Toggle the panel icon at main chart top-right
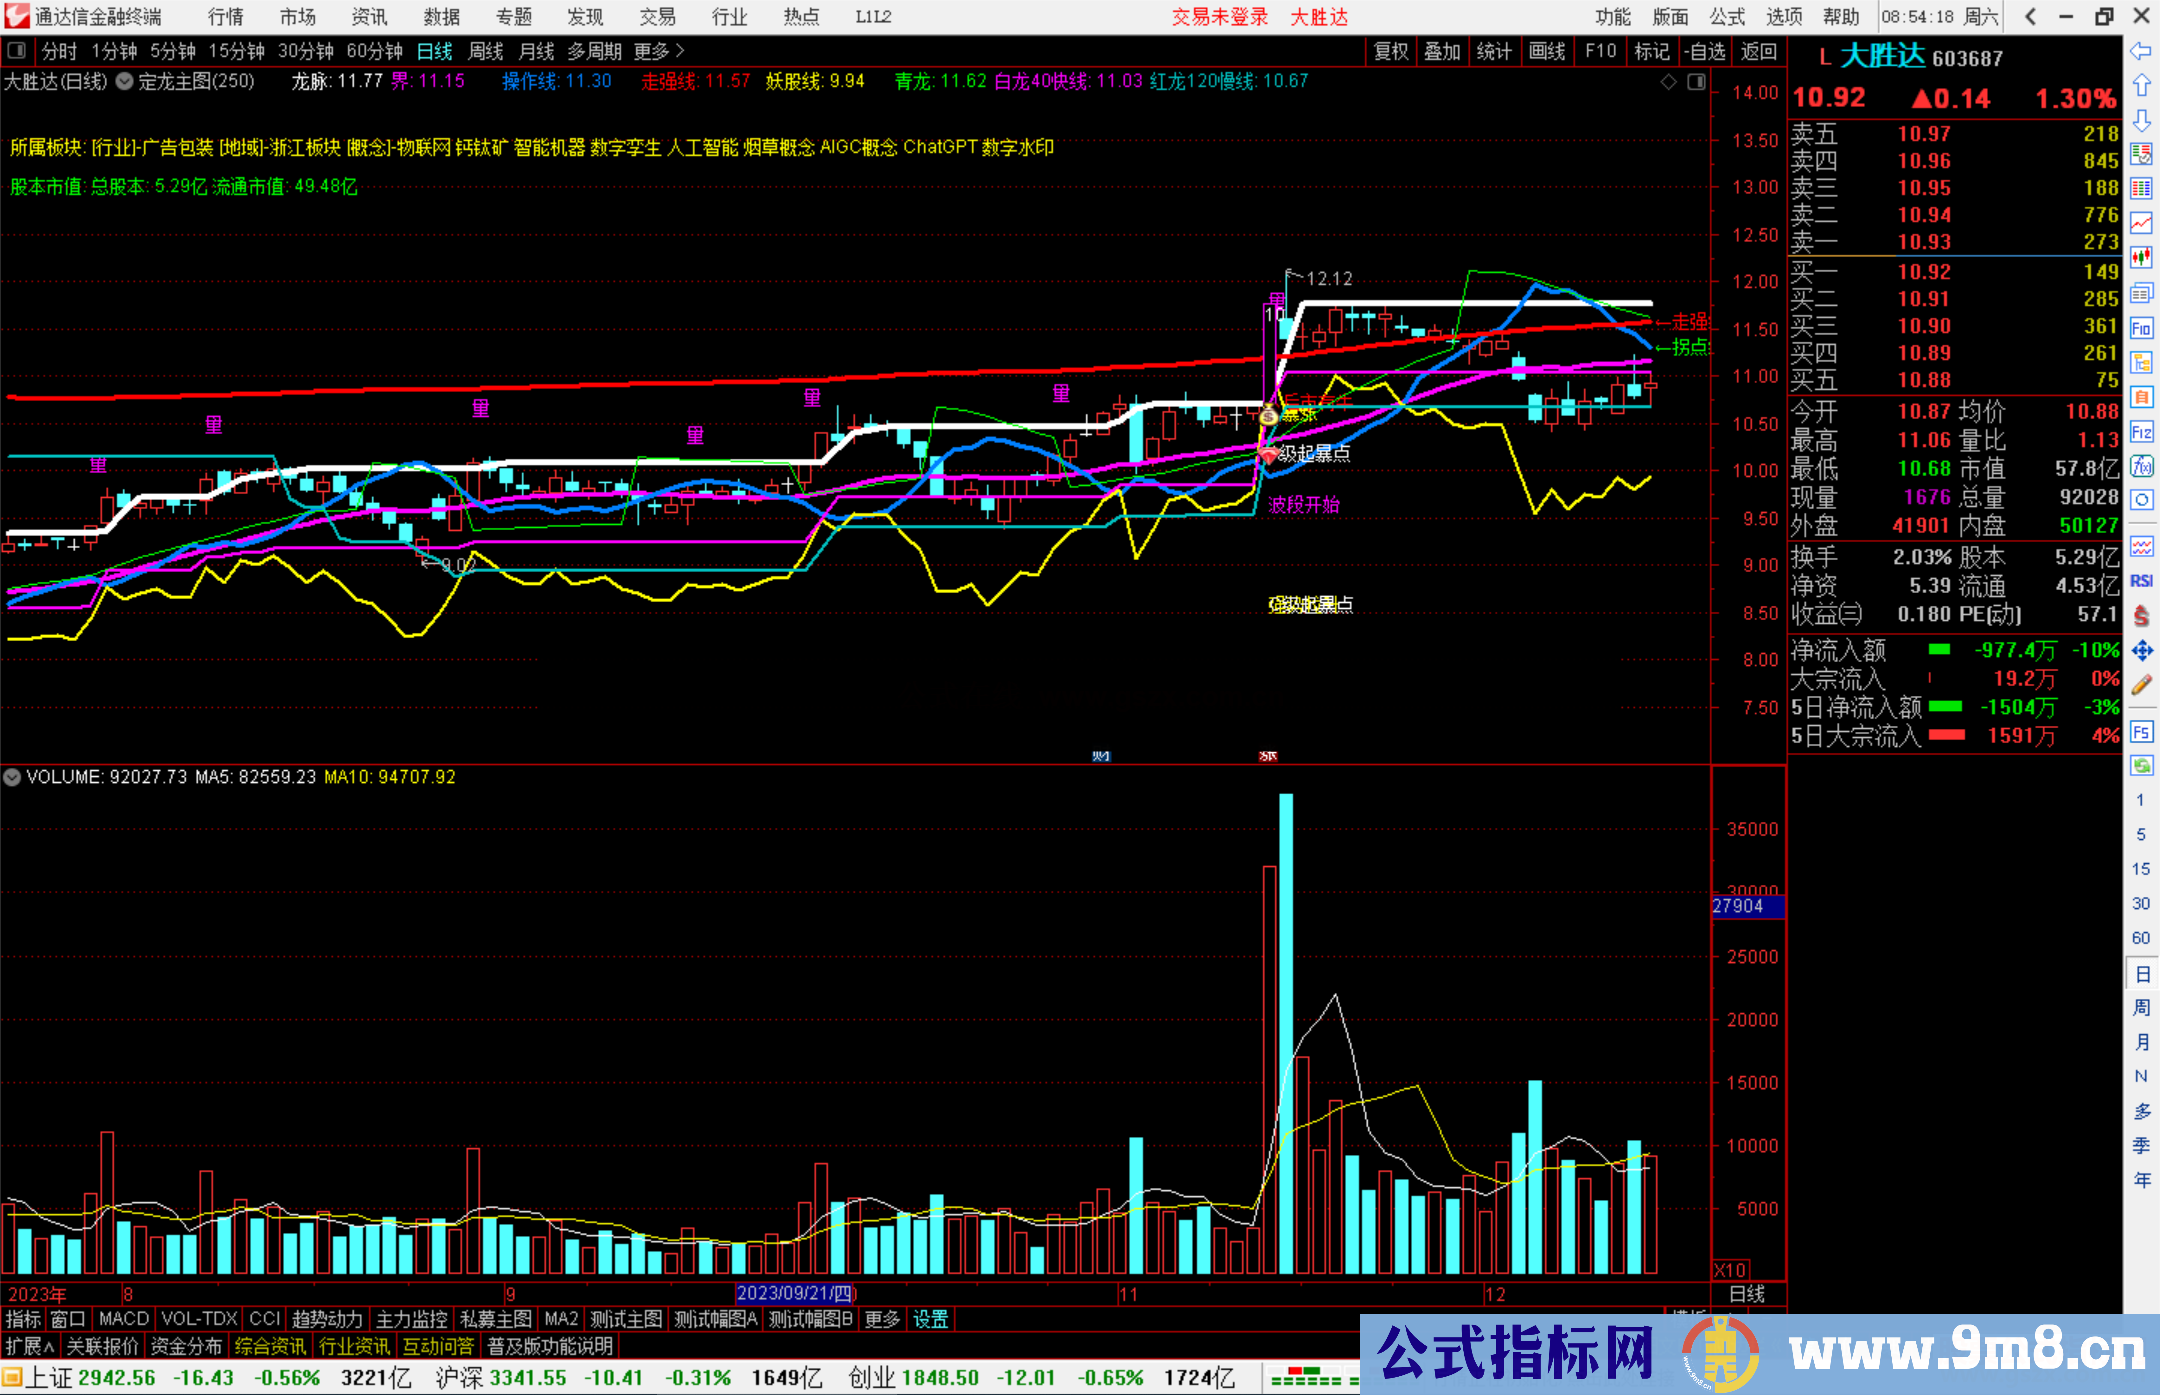 click(x=1697, y=82)
